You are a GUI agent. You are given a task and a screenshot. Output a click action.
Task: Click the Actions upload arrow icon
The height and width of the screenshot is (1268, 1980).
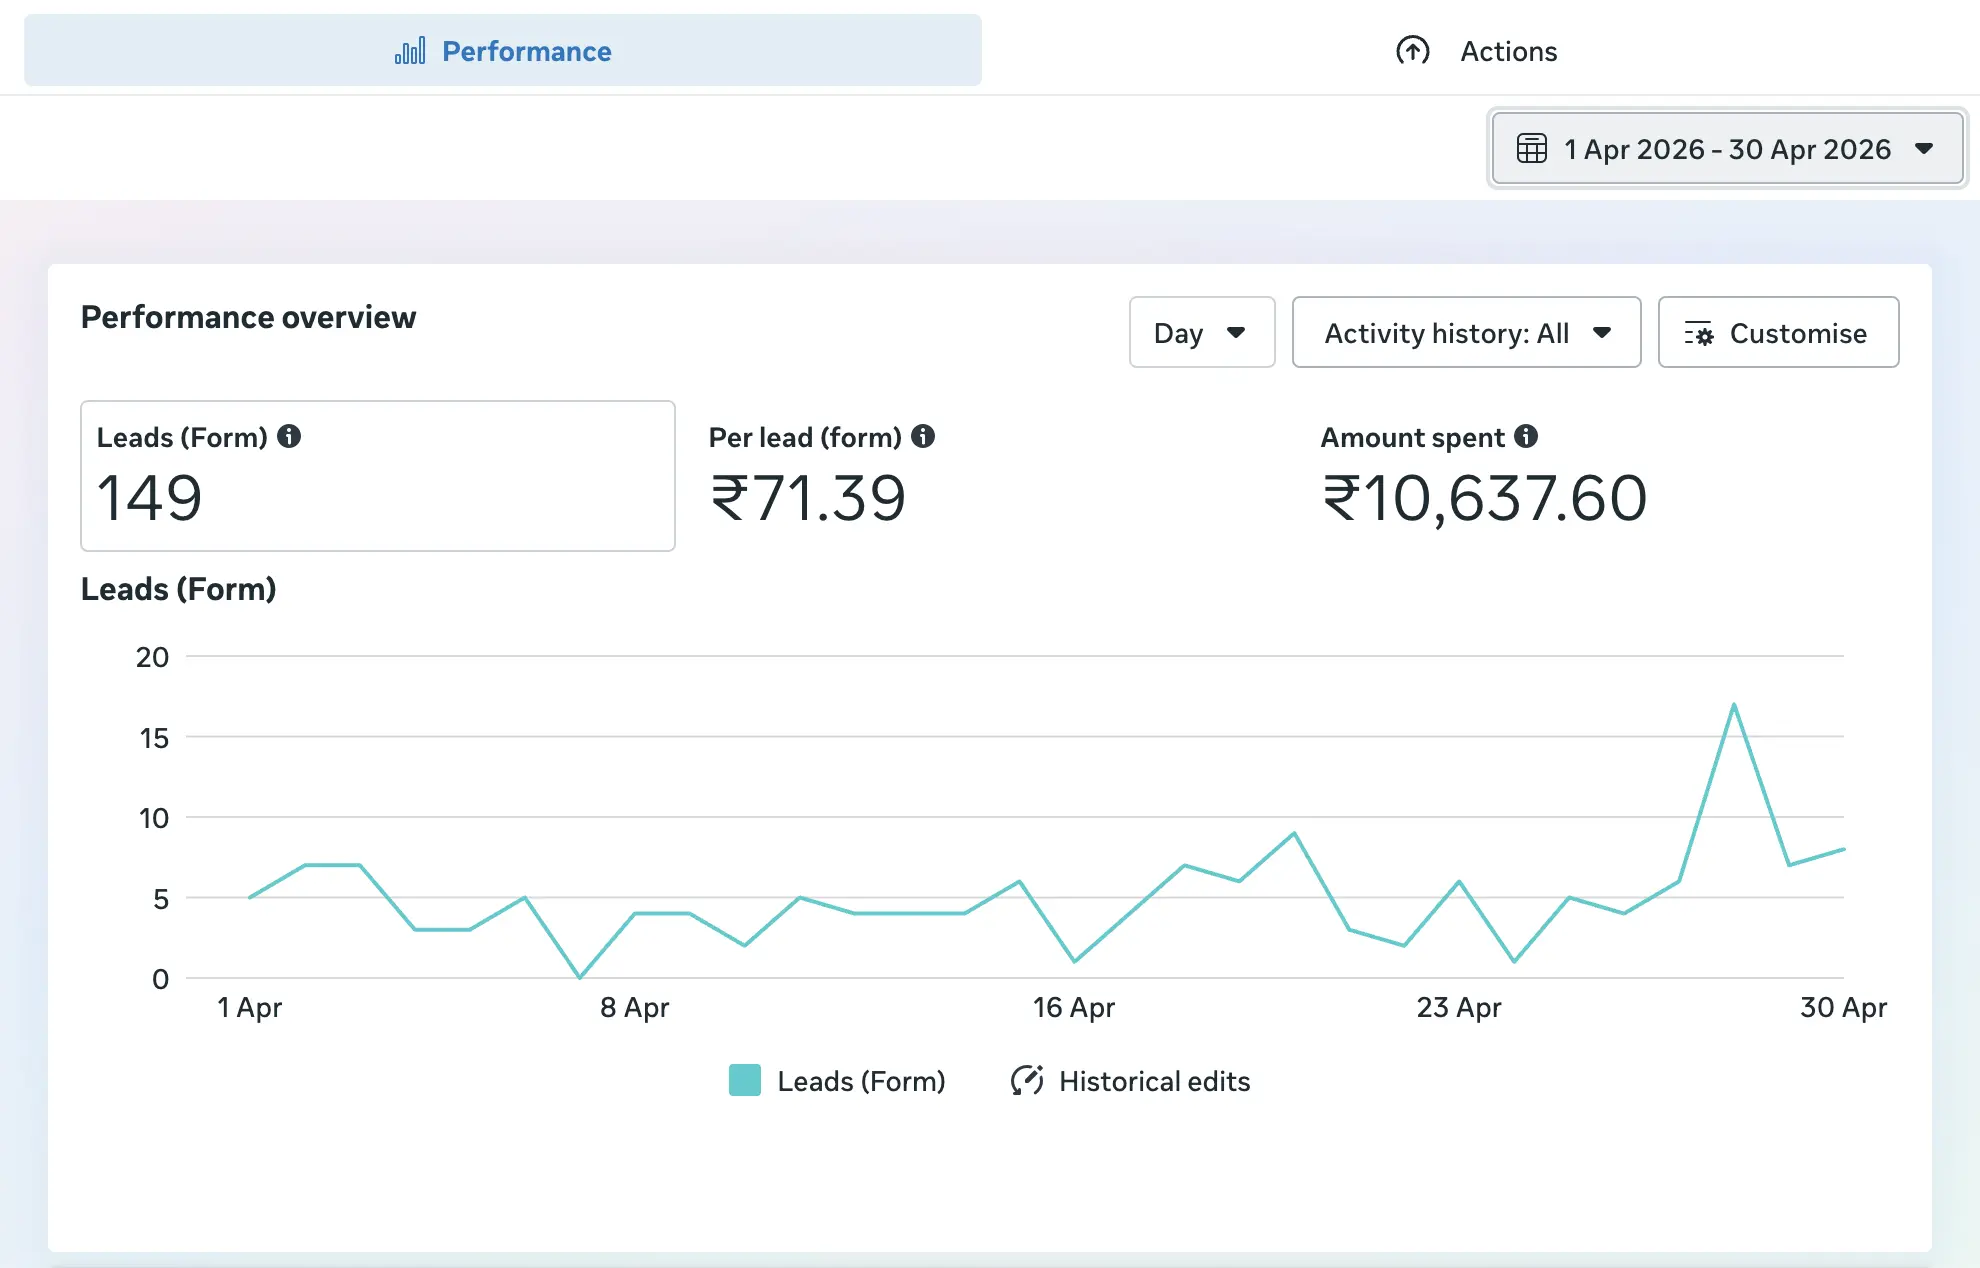[x=1413, y=51]
